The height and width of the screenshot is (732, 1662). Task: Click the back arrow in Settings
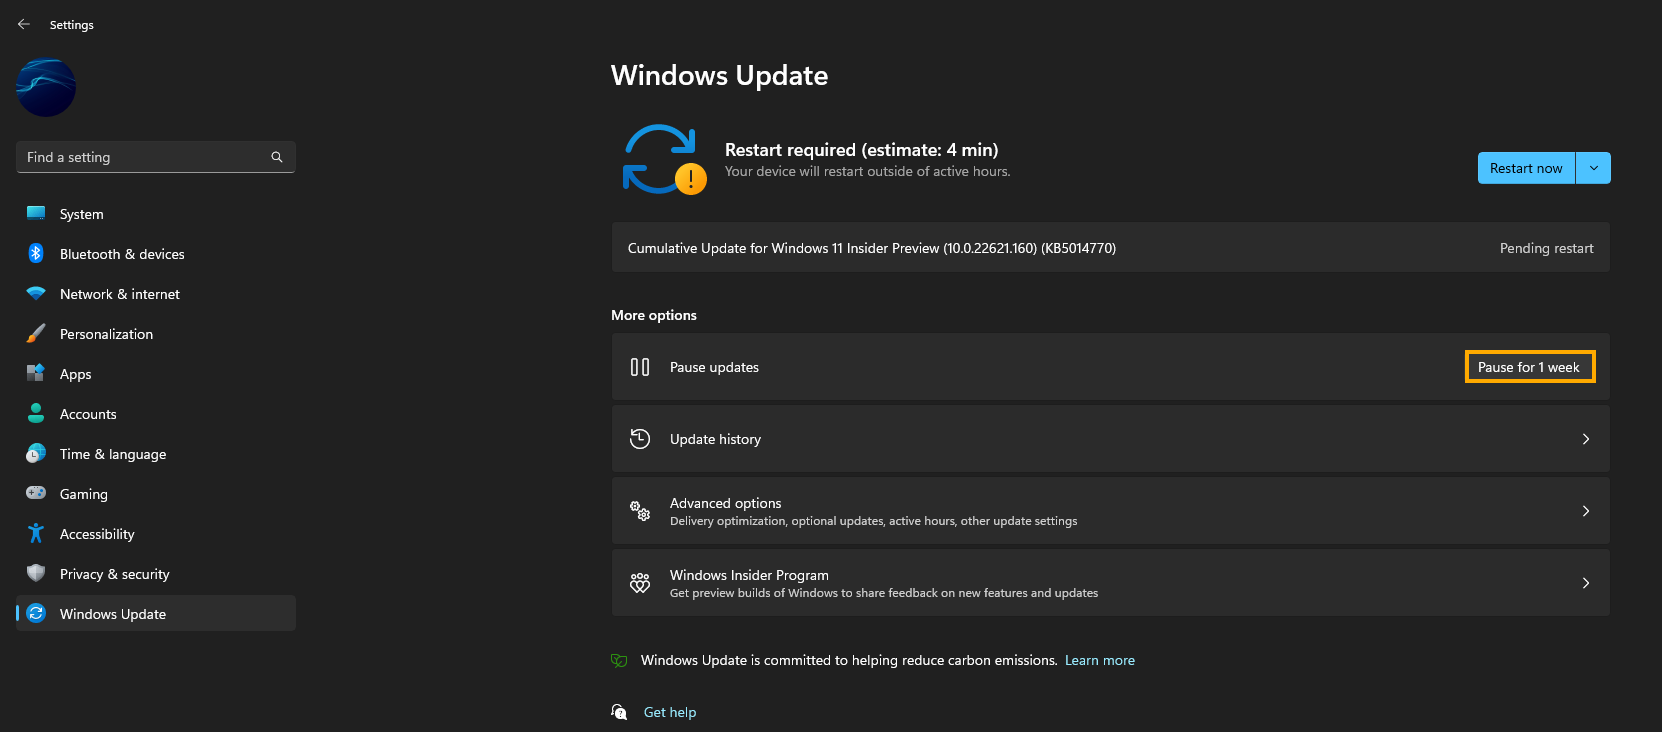24,24
